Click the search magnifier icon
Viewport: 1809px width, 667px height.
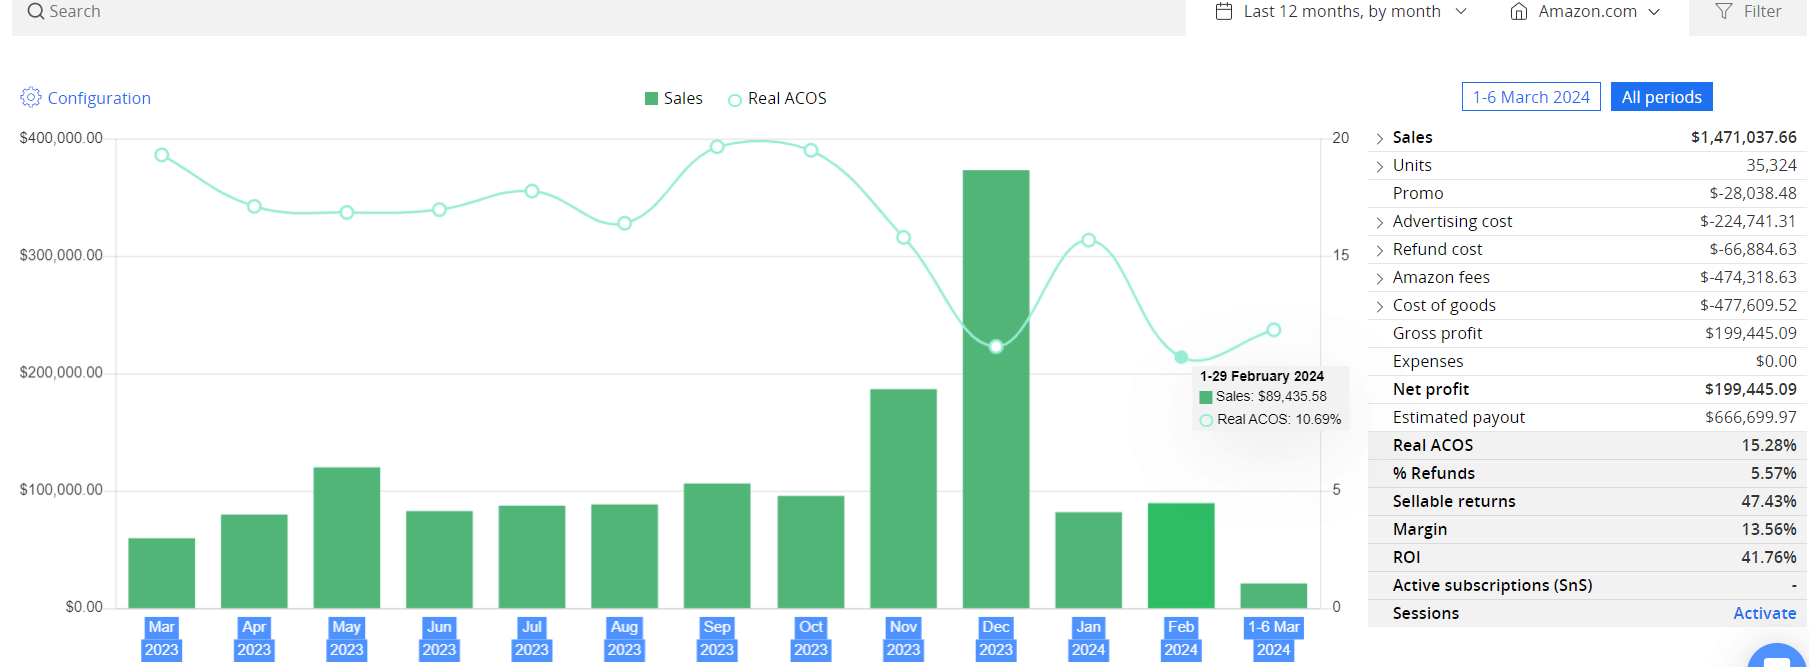36,12
